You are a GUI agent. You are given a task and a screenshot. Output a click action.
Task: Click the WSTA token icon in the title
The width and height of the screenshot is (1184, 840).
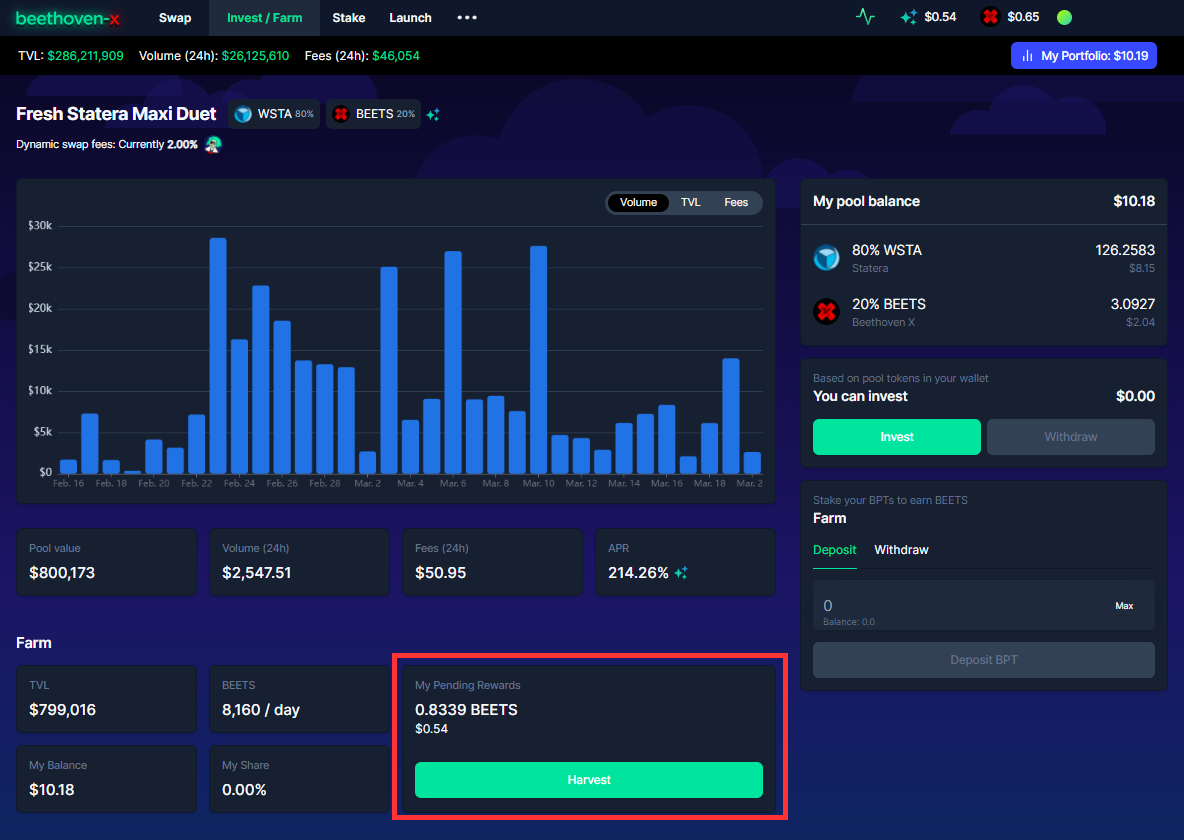coord(243,114)
